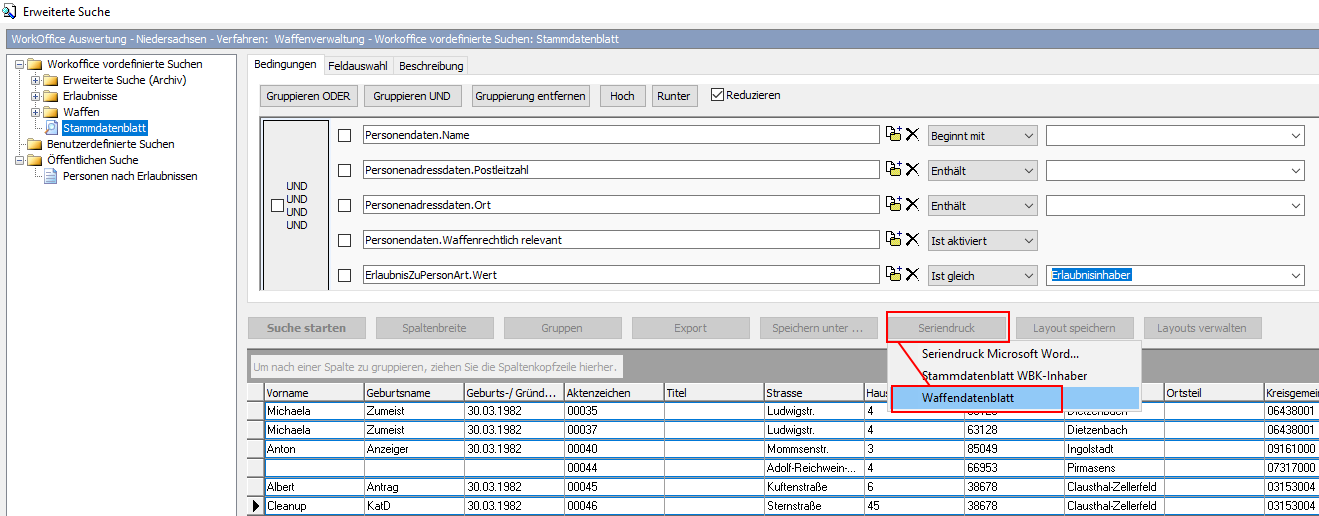Click add-condition icon next to Personenadressdaten.Ort
Image resolution: width=1319 pixels, height=516 pixels.
[894, 205]
